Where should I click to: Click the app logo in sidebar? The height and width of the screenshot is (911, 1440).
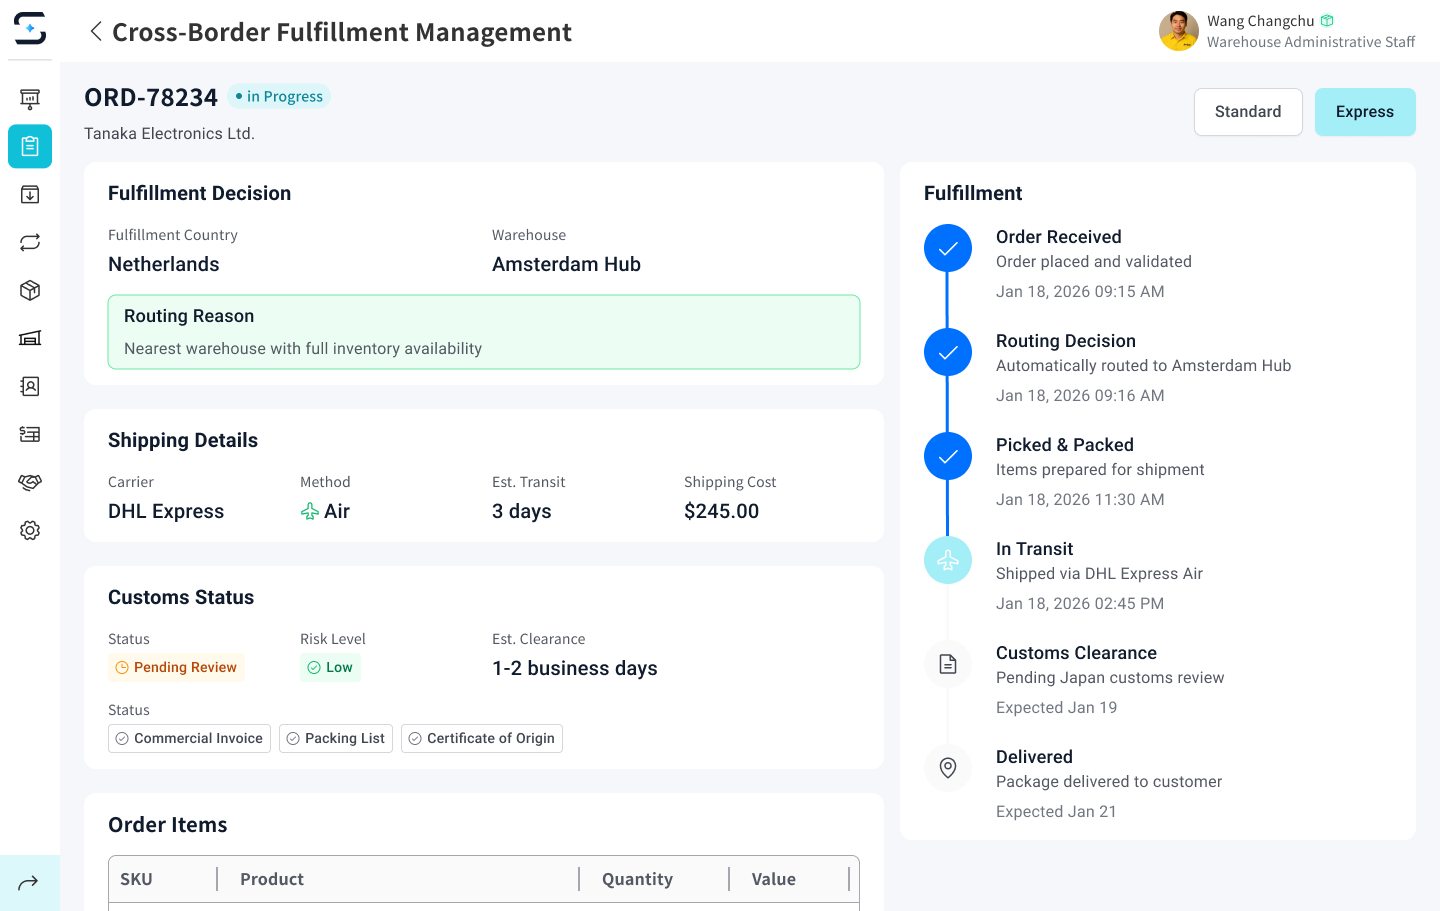pos(30,29)
